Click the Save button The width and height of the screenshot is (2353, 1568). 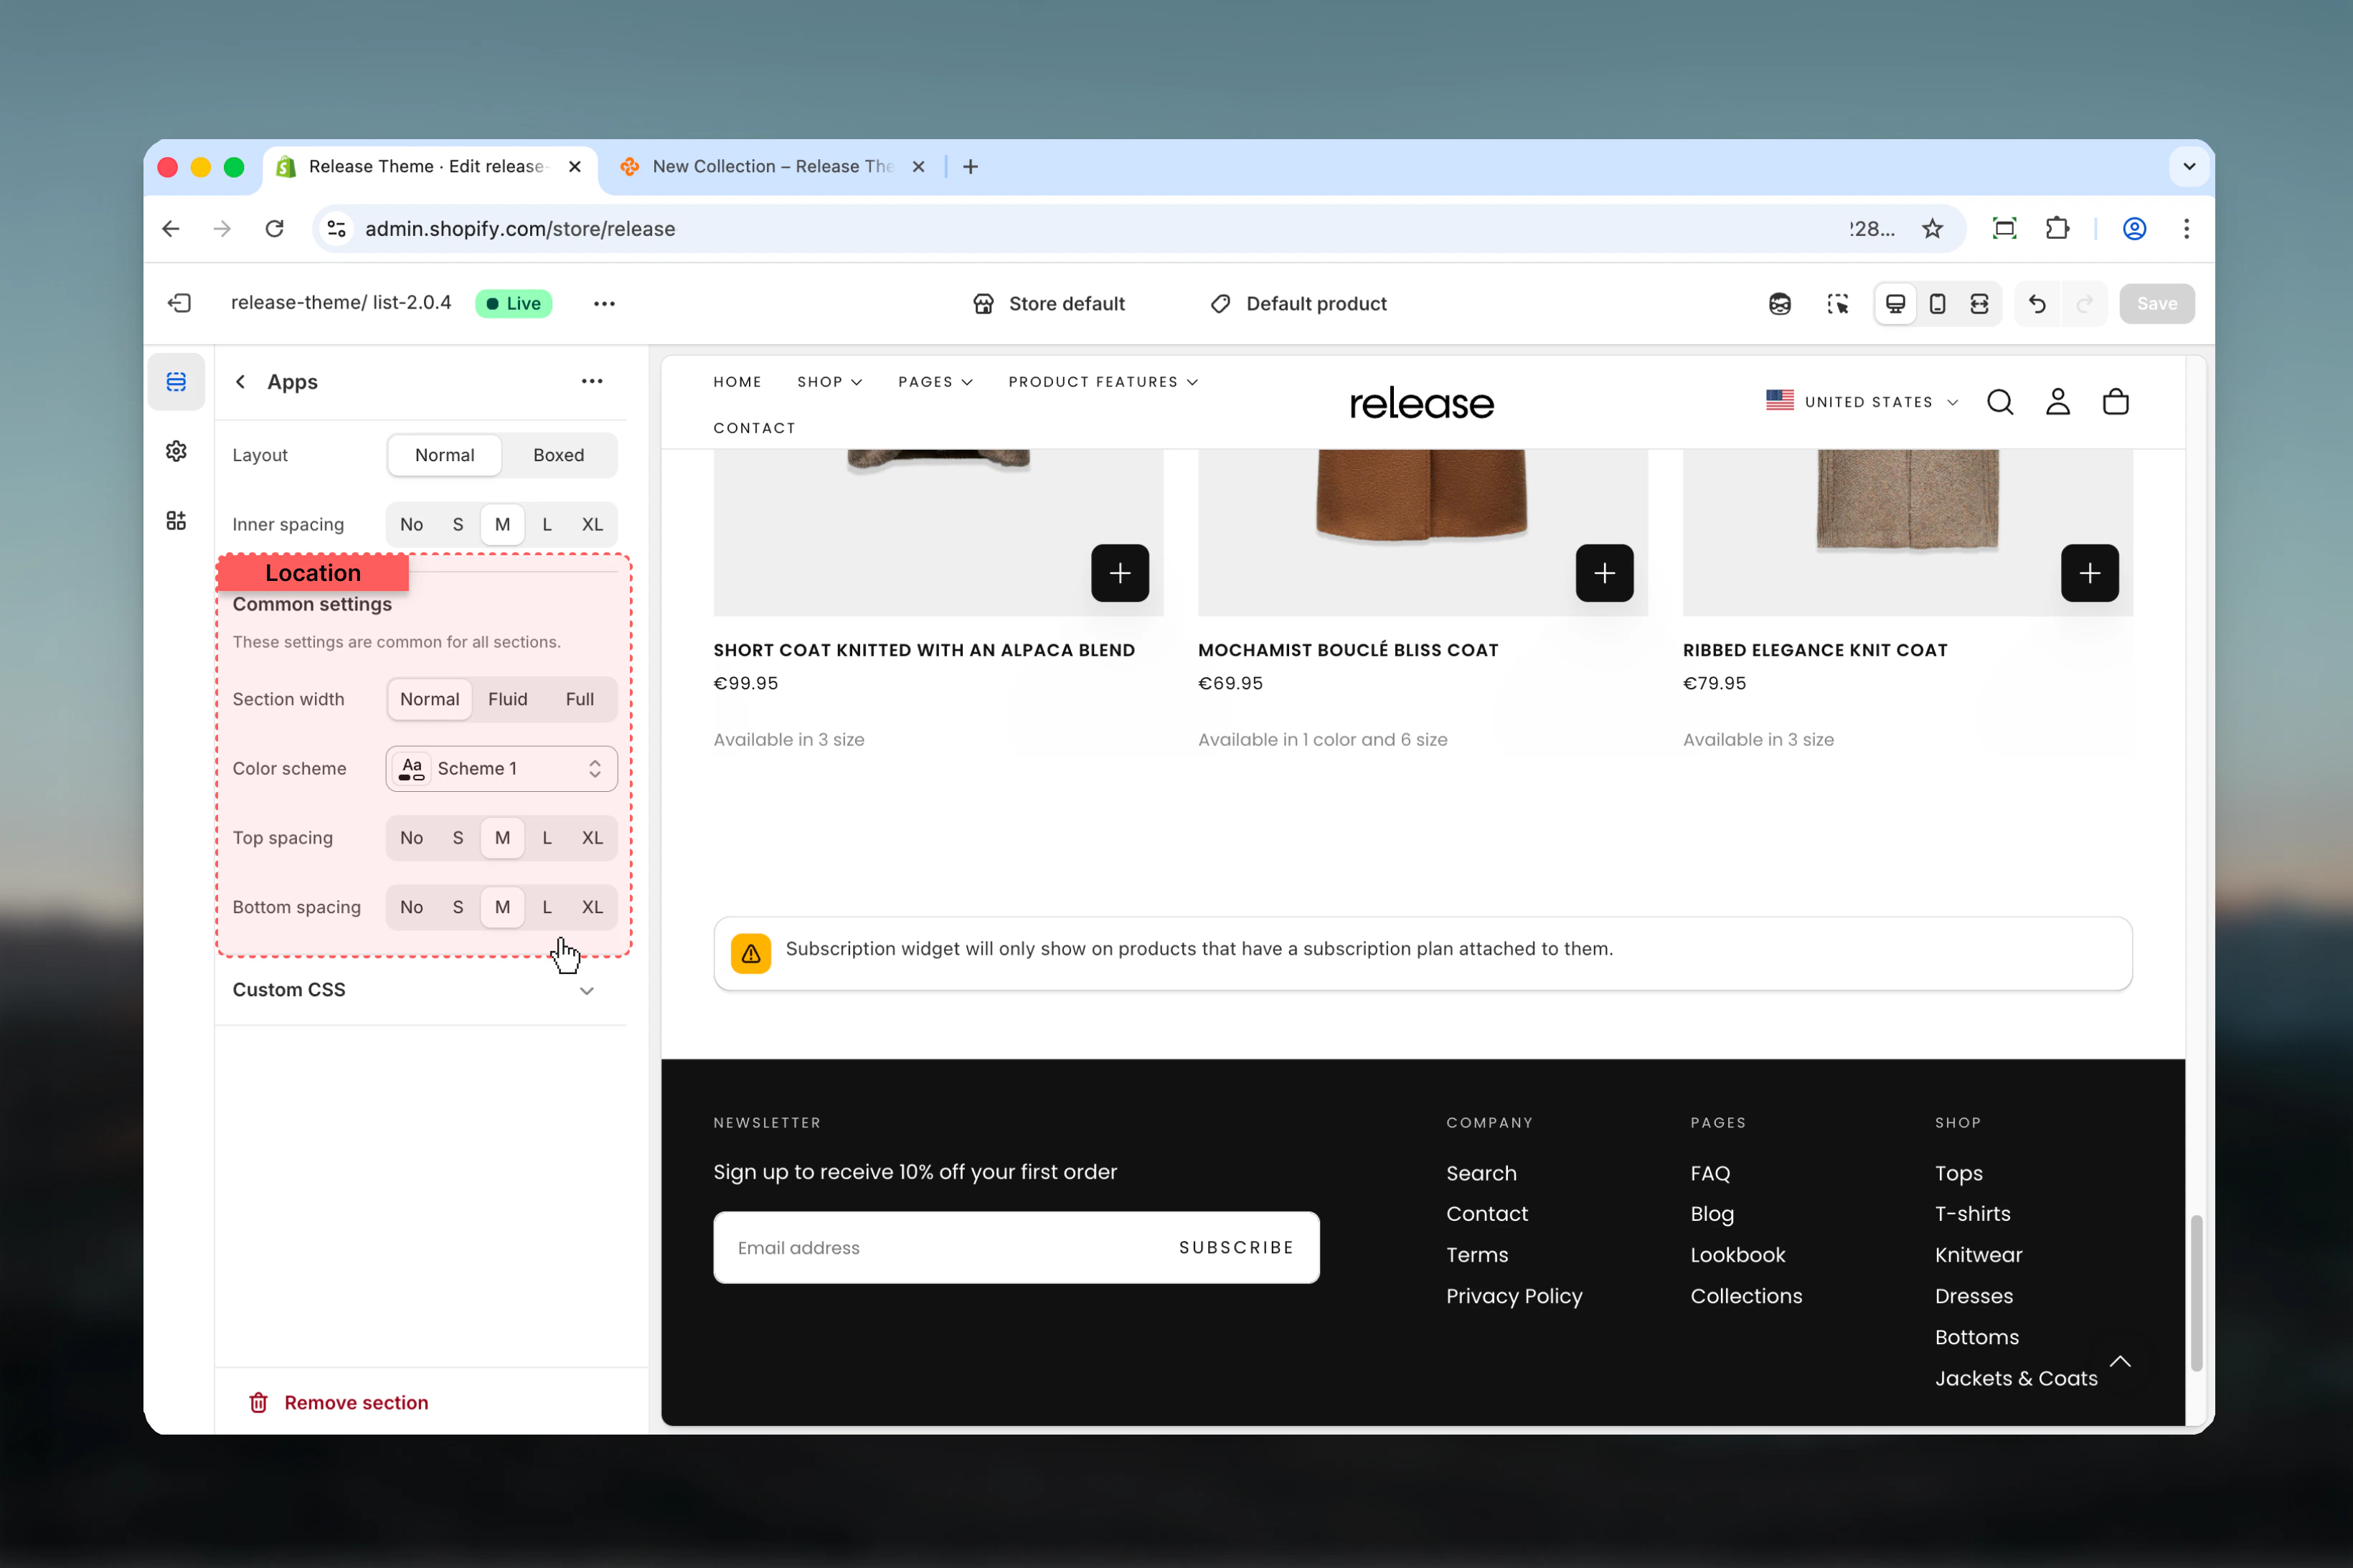(2156, 303)
